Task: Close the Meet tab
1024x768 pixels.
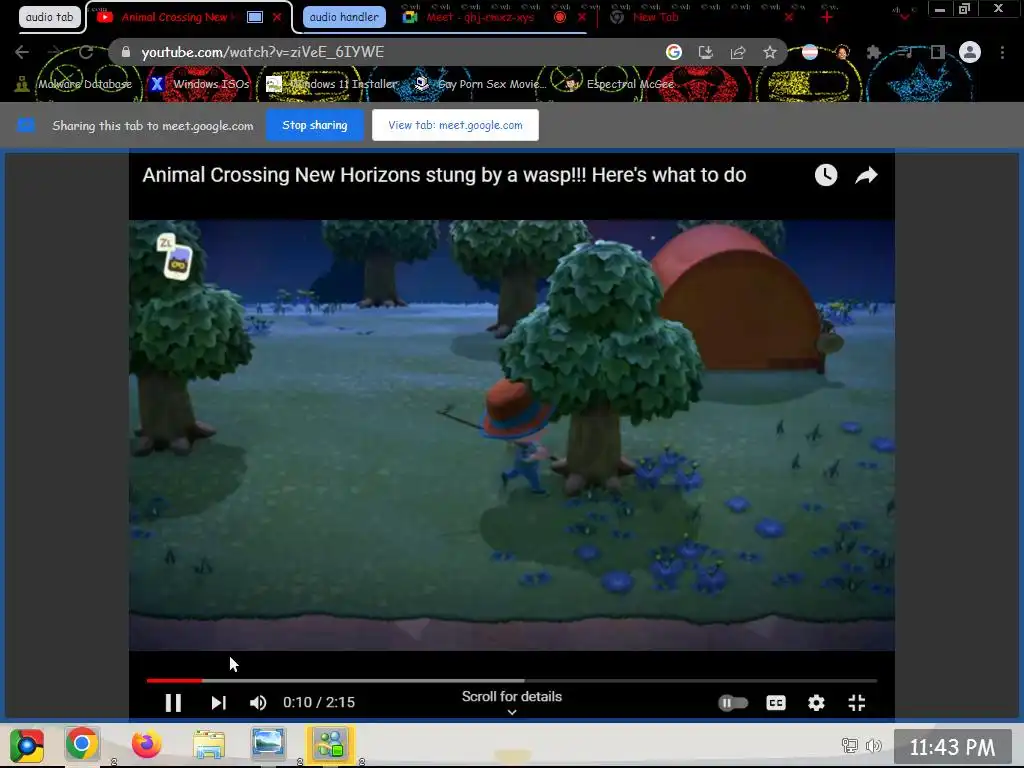Action: coord(582,17)
